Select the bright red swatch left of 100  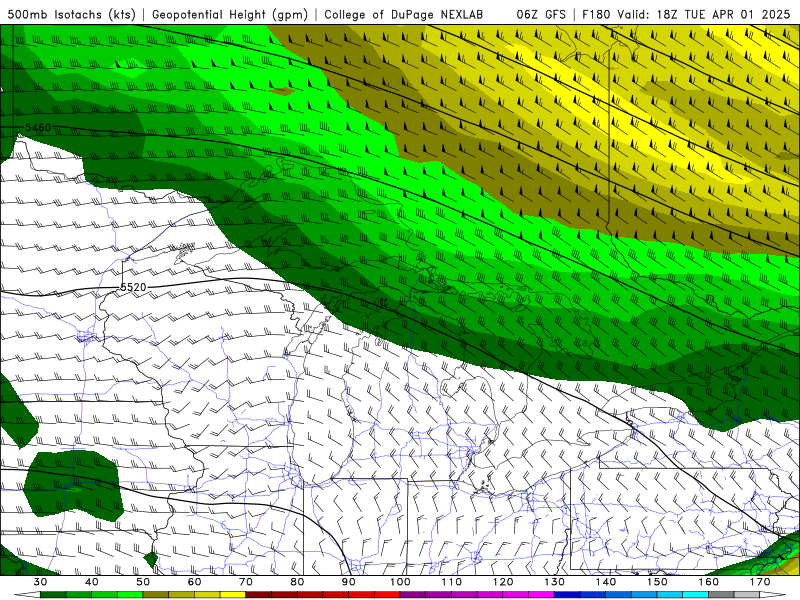point(387,594)
